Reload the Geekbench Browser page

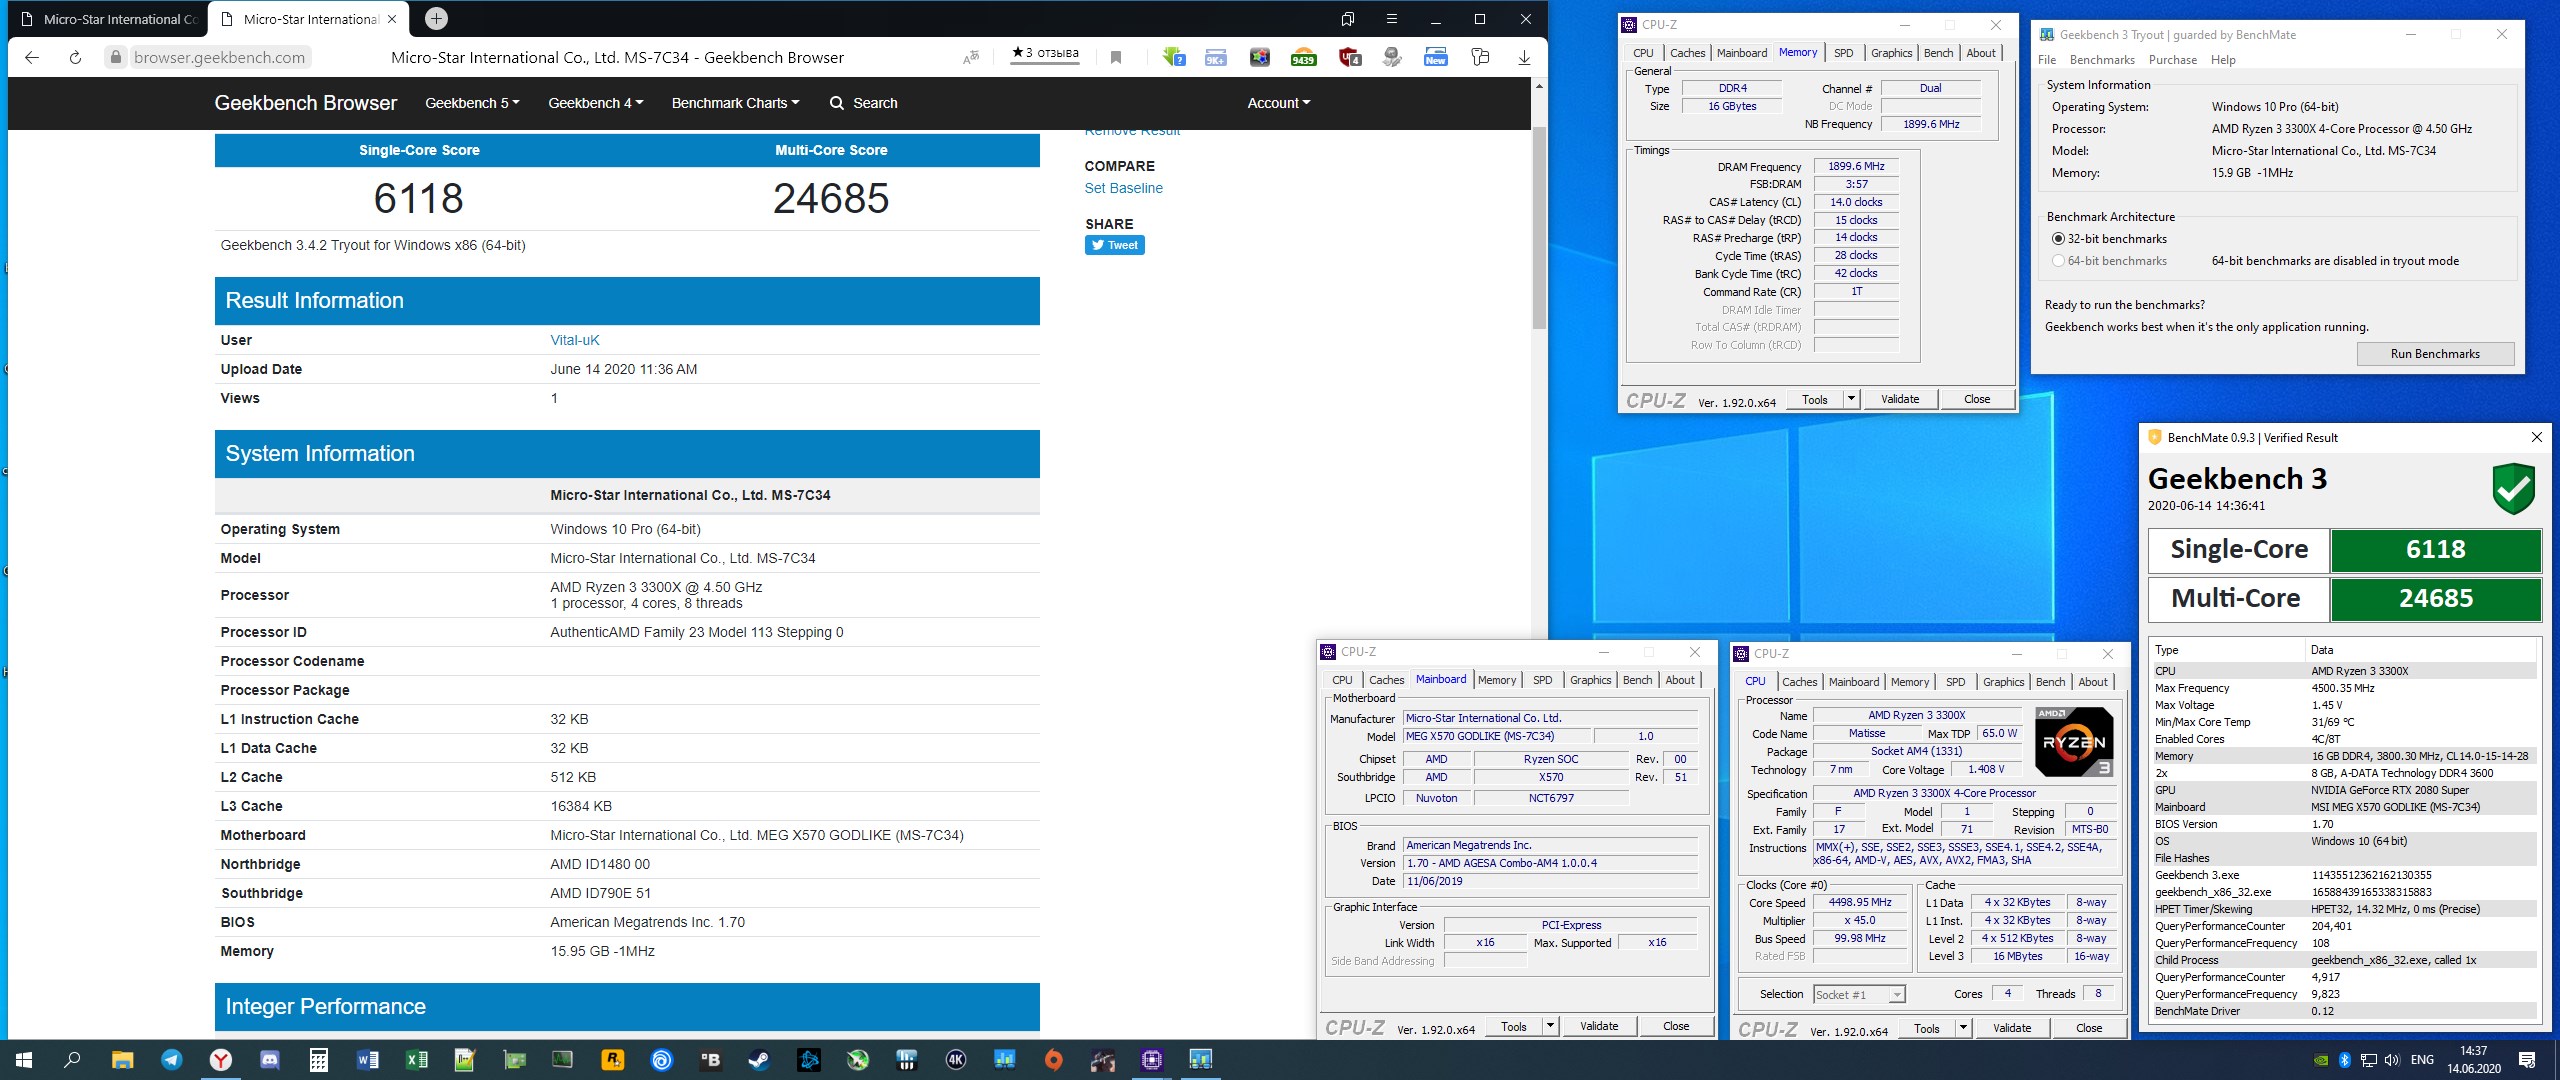75,57
